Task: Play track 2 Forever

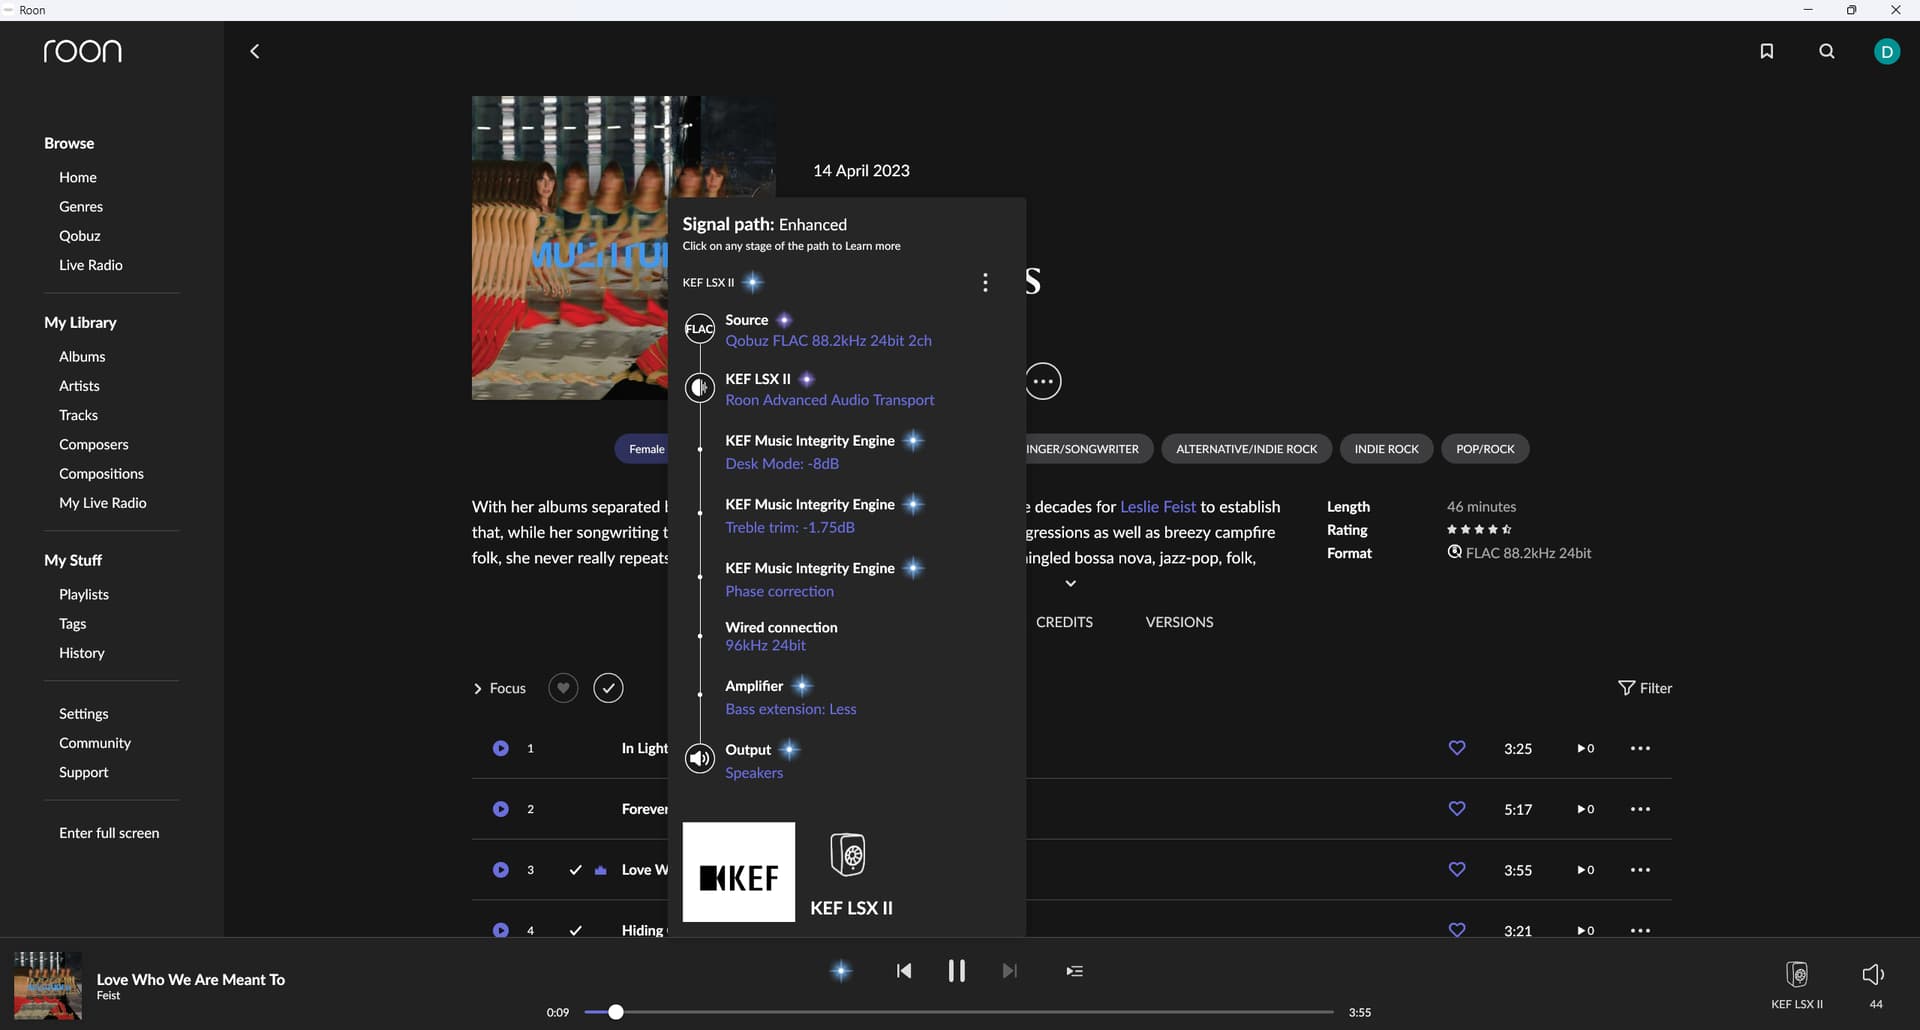Action: [501, 809]
